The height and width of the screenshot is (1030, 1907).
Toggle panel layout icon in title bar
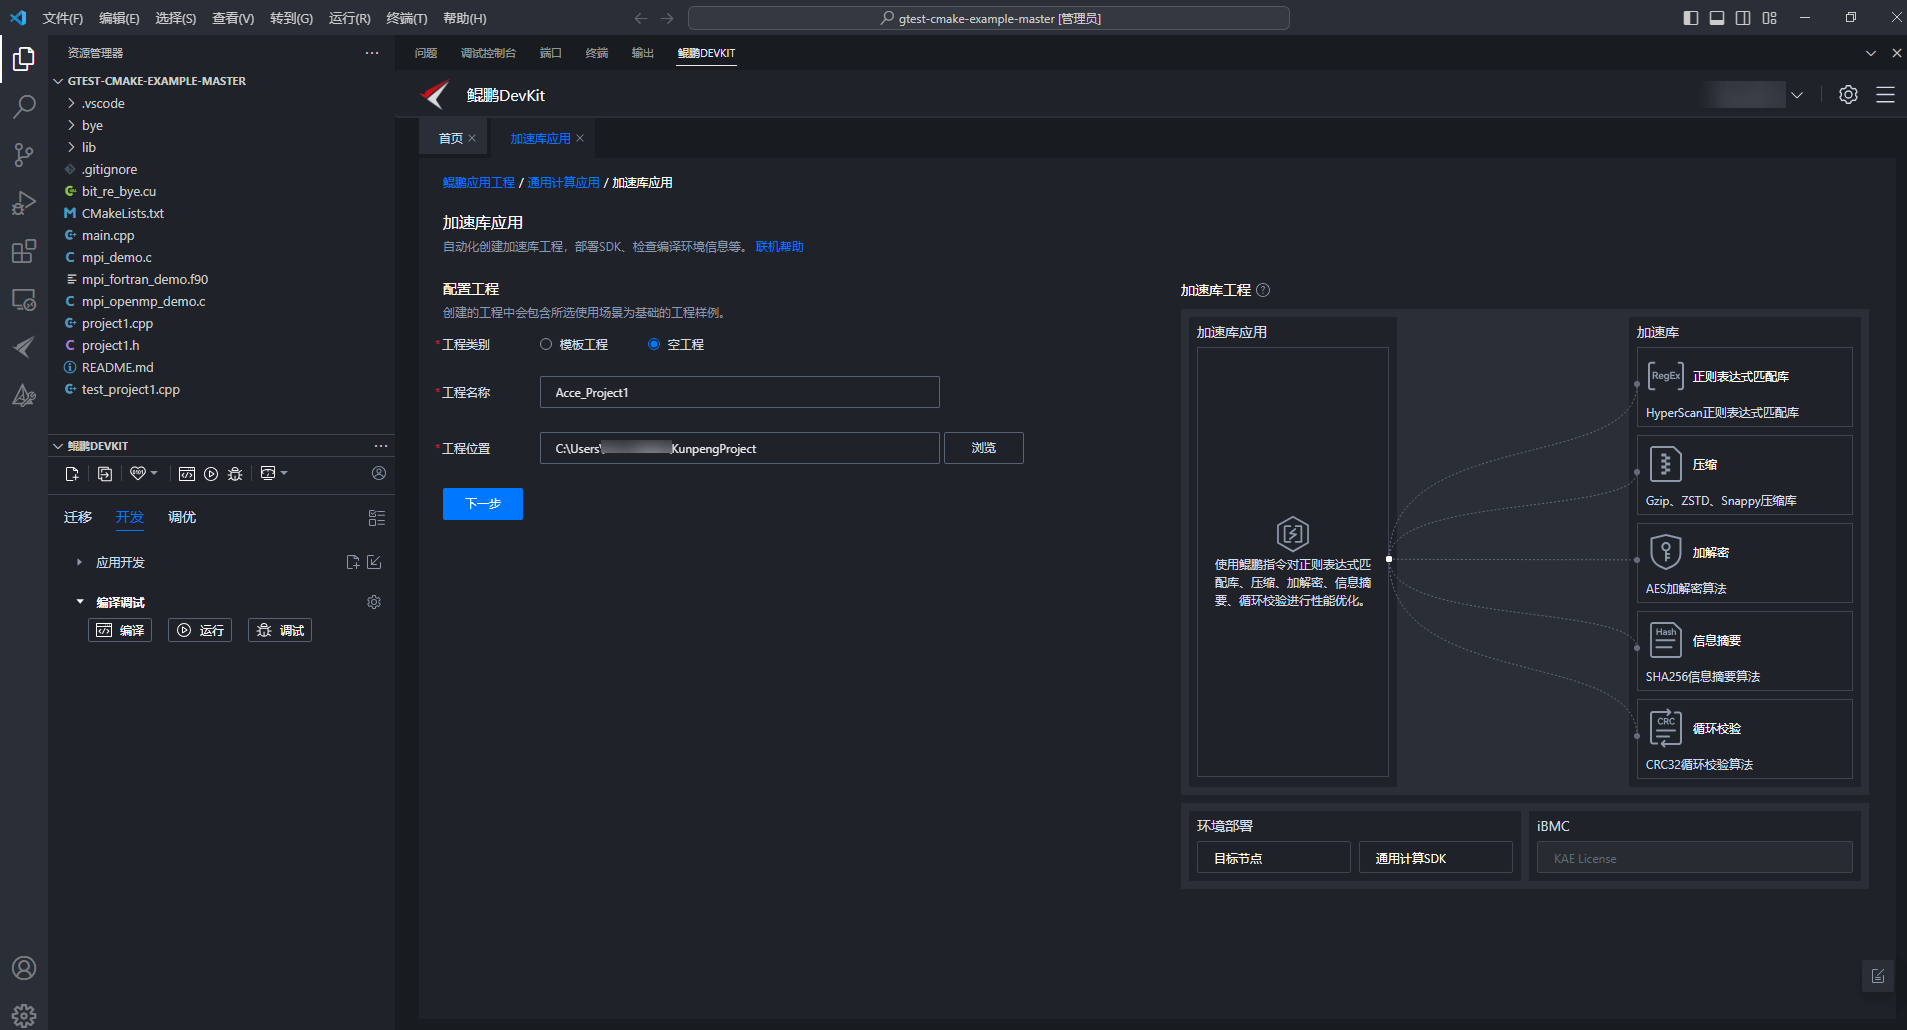pyautogui.click(x=1717, y=18)
